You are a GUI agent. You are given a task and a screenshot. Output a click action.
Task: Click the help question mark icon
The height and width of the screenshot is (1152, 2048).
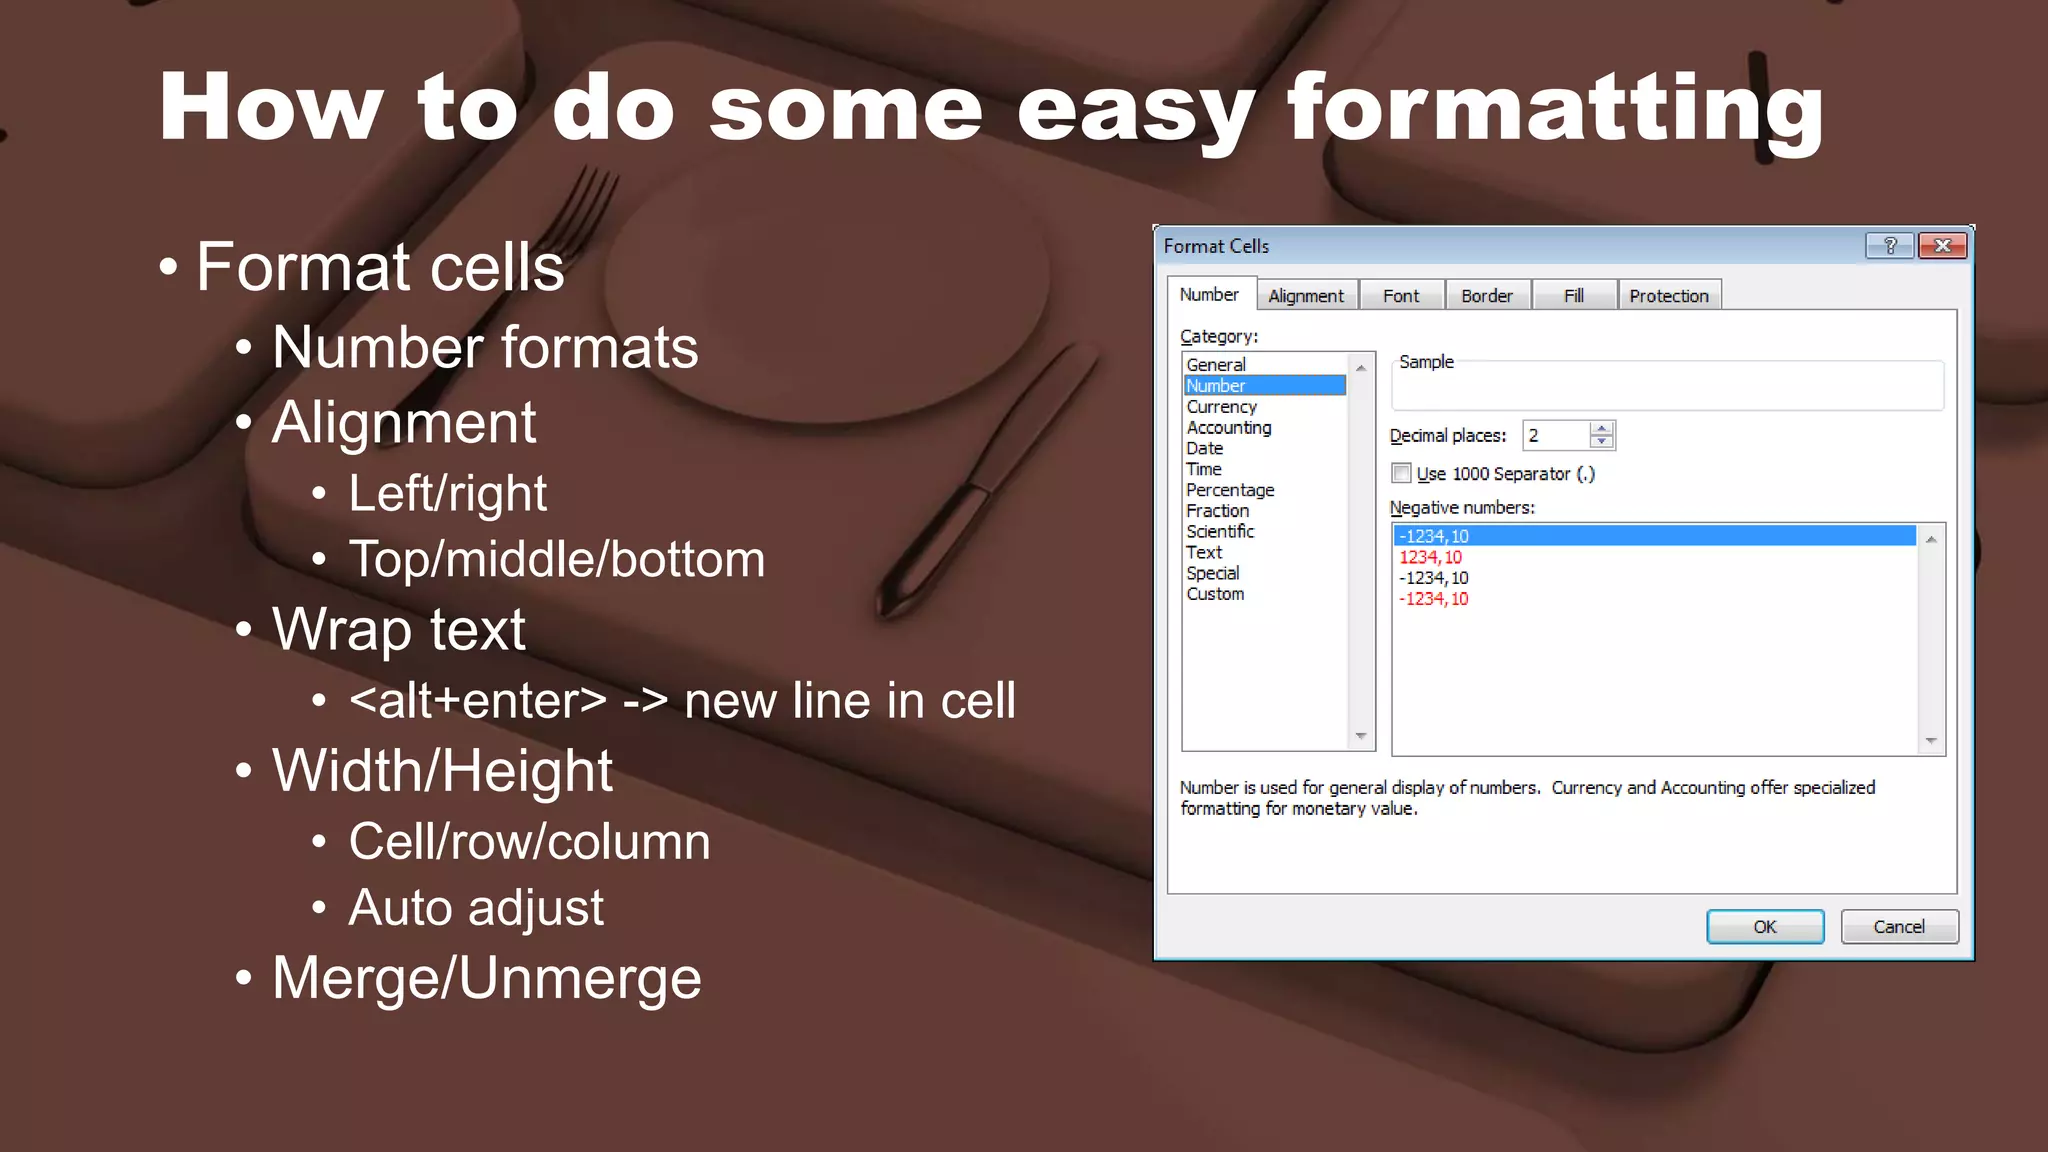(1889, 246)
